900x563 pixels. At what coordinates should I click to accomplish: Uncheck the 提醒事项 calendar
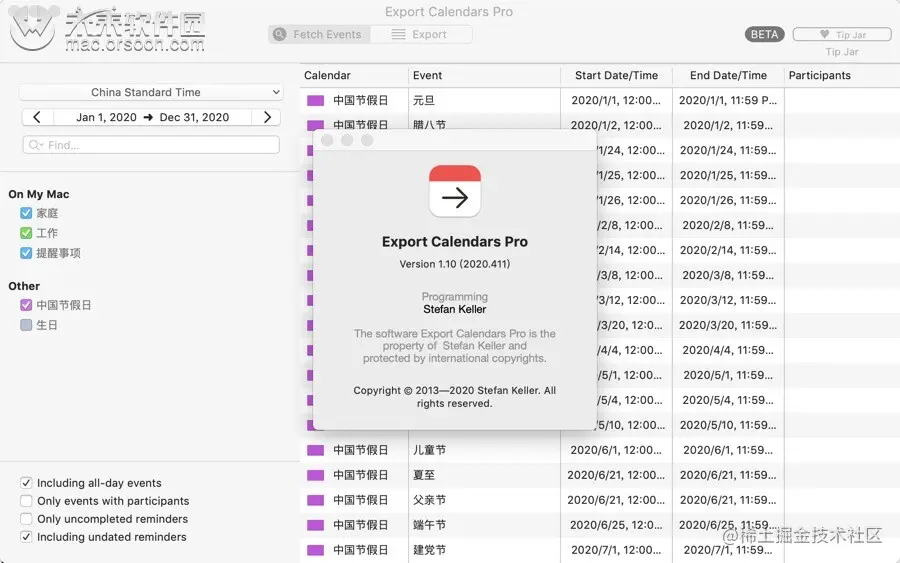pos(26,253)
